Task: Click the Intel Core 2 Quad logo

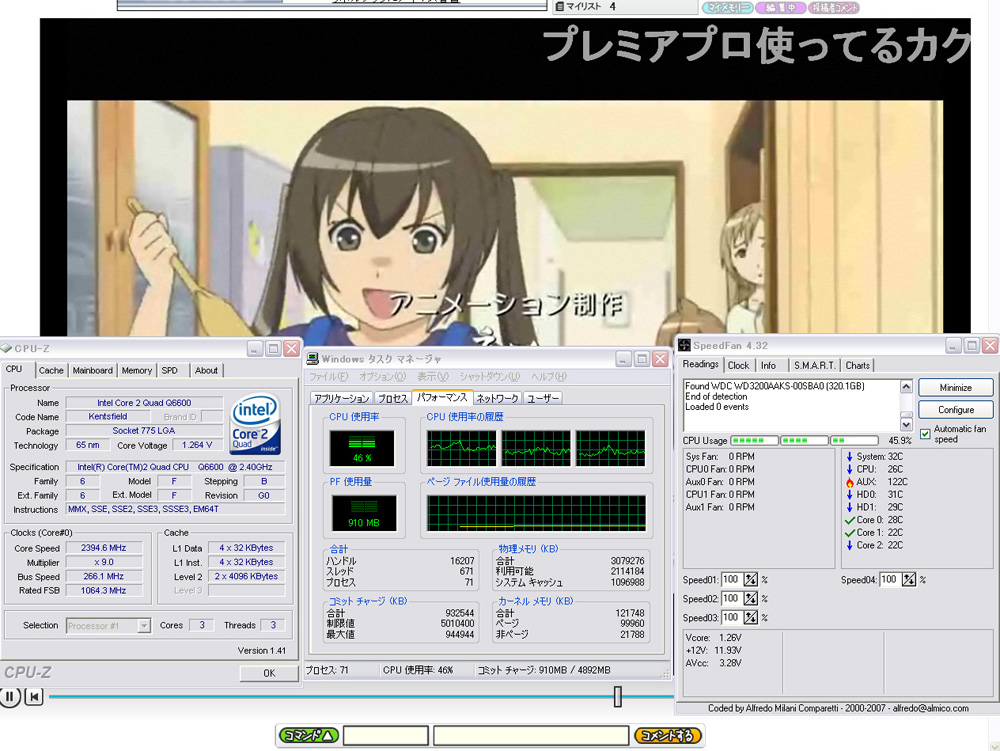Action: pos(255,423)
